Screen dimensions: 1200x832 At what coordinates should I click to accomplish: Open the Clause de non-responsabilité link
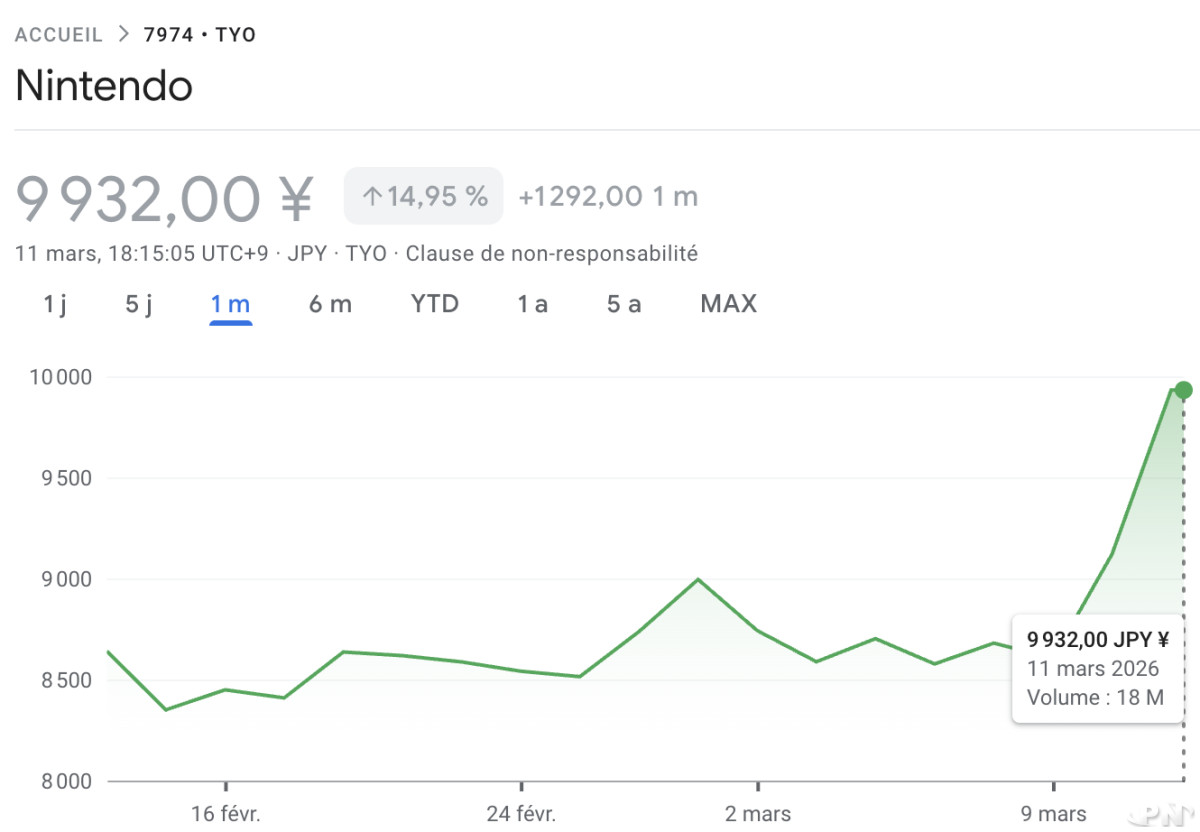pyautogui.click(x=551, y=253)
